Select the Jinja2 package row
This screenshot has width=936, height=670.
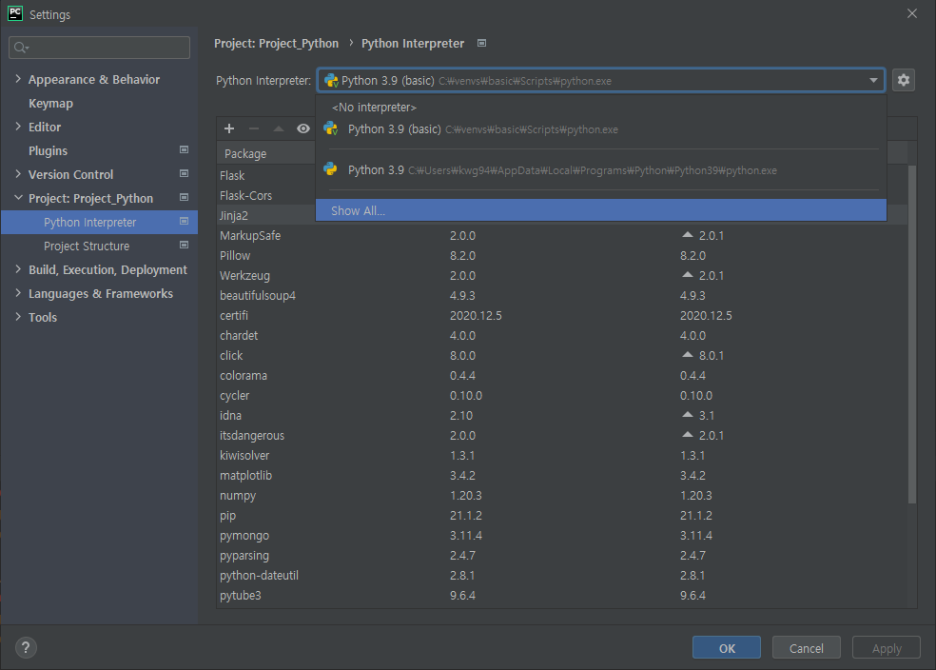pos(266,216)
